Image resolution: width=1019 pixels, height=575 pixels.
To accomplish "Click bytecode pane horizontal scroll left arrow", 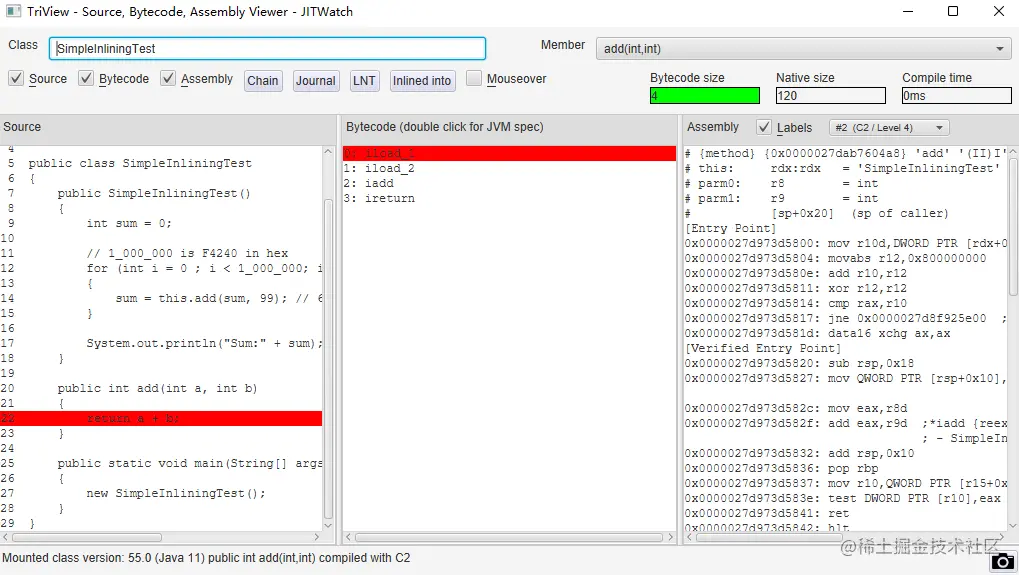I will tap(348, 537).
